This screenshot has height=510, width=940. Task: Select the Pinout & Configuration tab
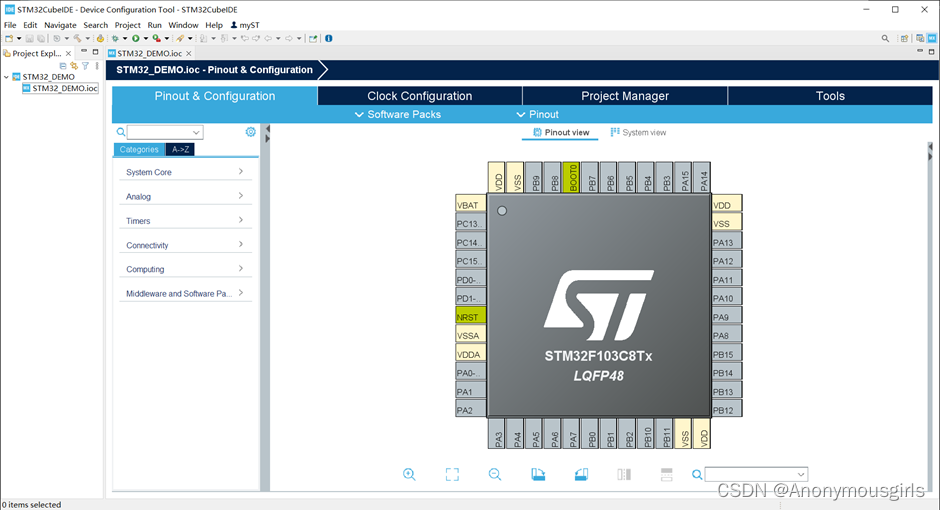click(x=215, y=96)
